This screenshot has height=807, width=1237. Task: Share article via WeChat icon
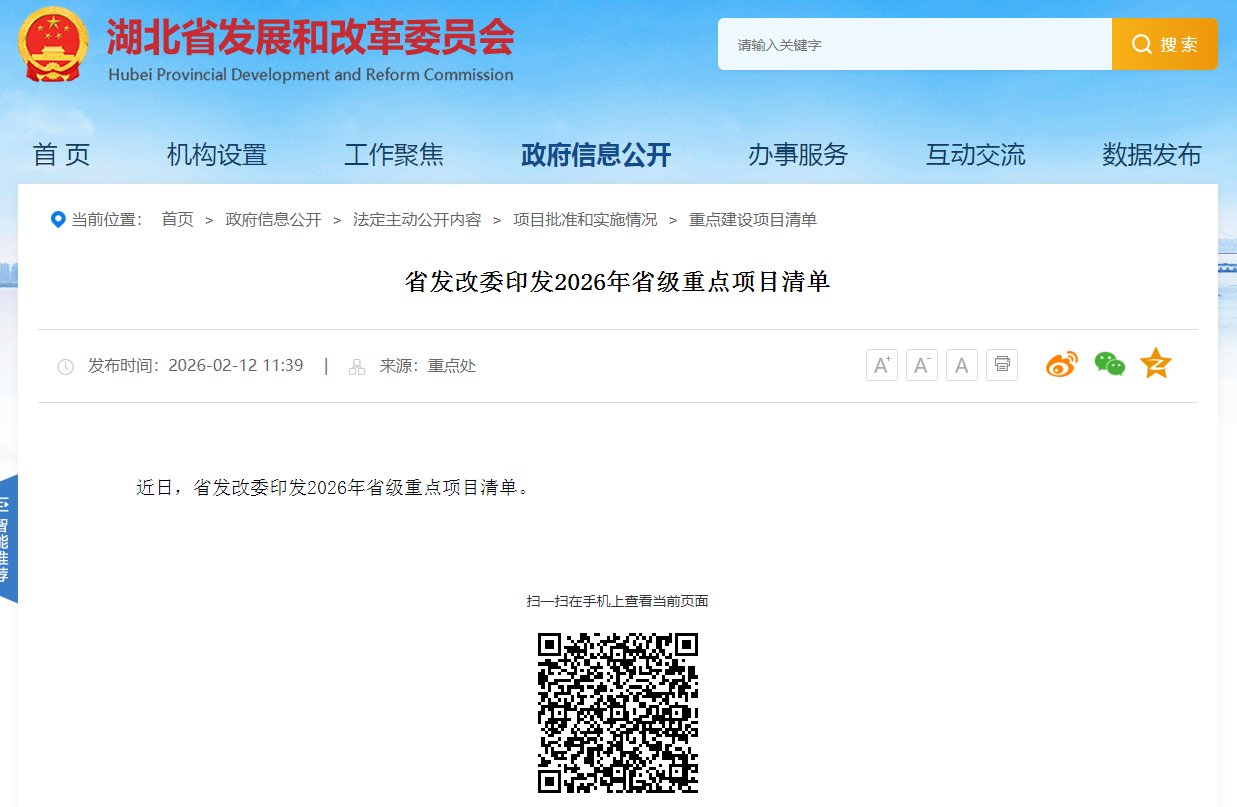pyautogui.click(x=1109, y=364)
